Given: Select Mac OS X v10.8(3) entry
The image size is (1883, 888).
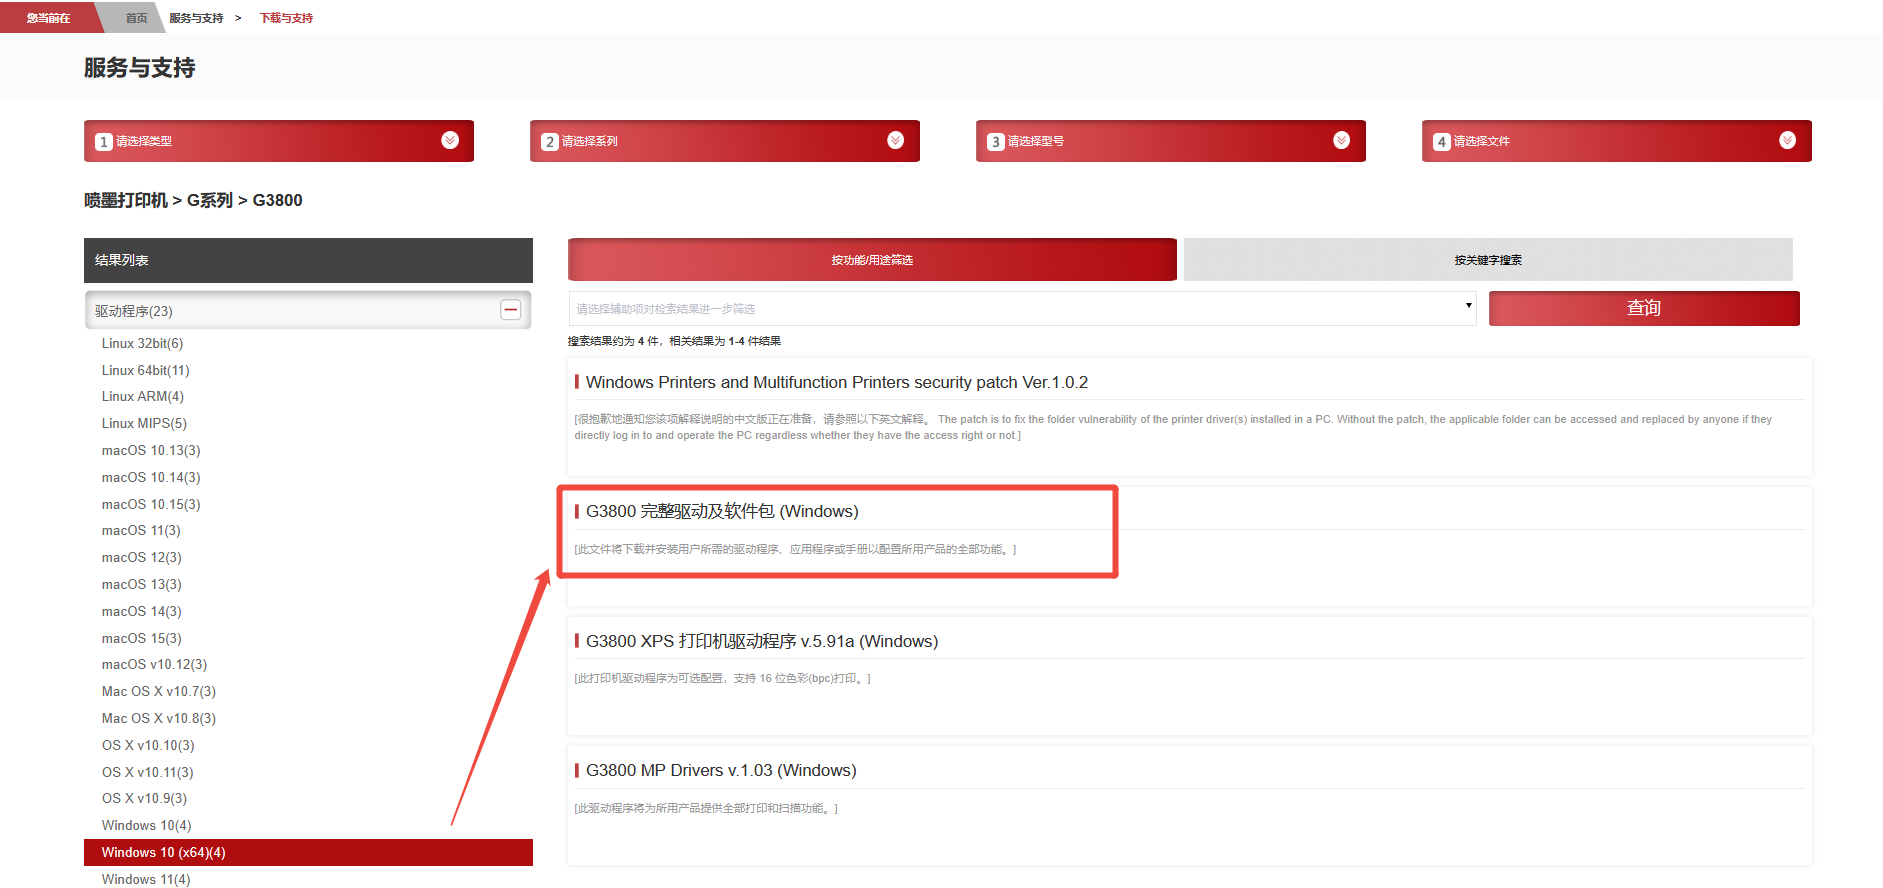Looking at the screenshot, I should [x=158, y=718].
